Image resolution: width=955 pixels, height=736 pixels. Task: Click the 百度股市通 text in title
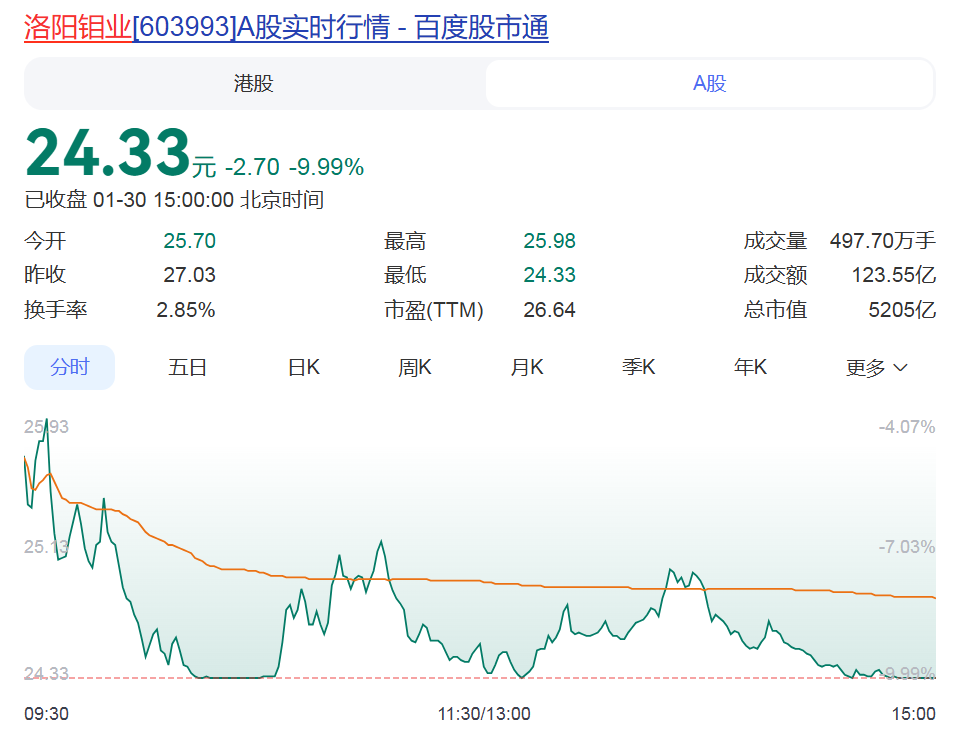pyautogui.click(x=481, y=28)
